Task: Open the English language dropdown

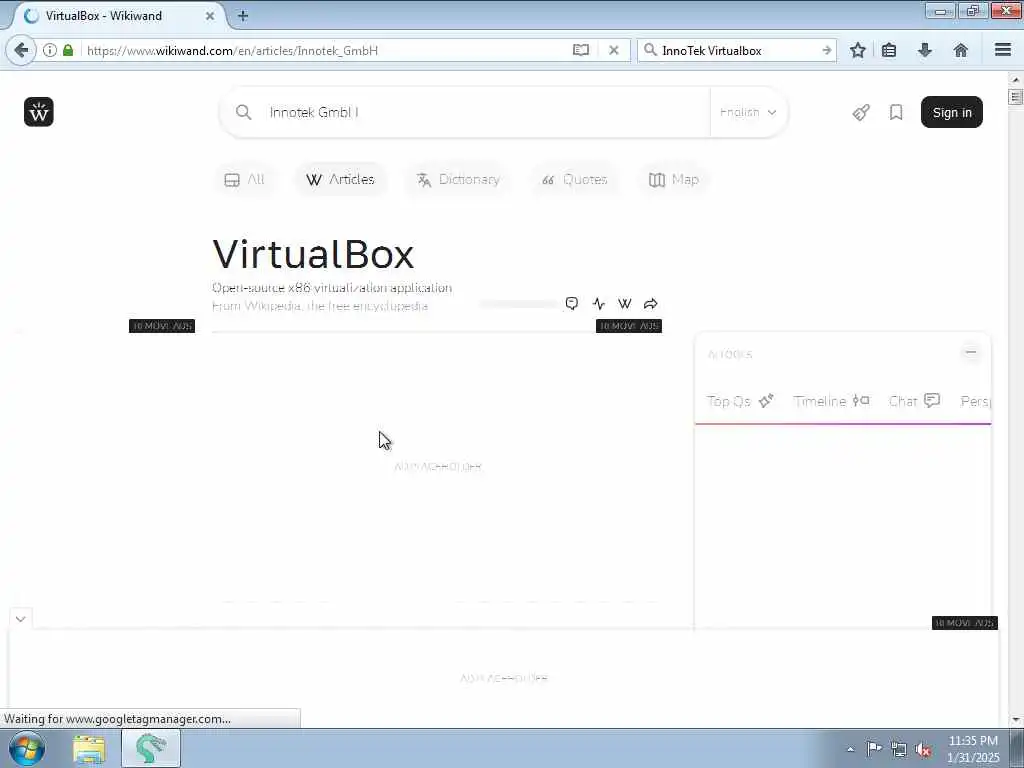Action: [x=748, y=112]
